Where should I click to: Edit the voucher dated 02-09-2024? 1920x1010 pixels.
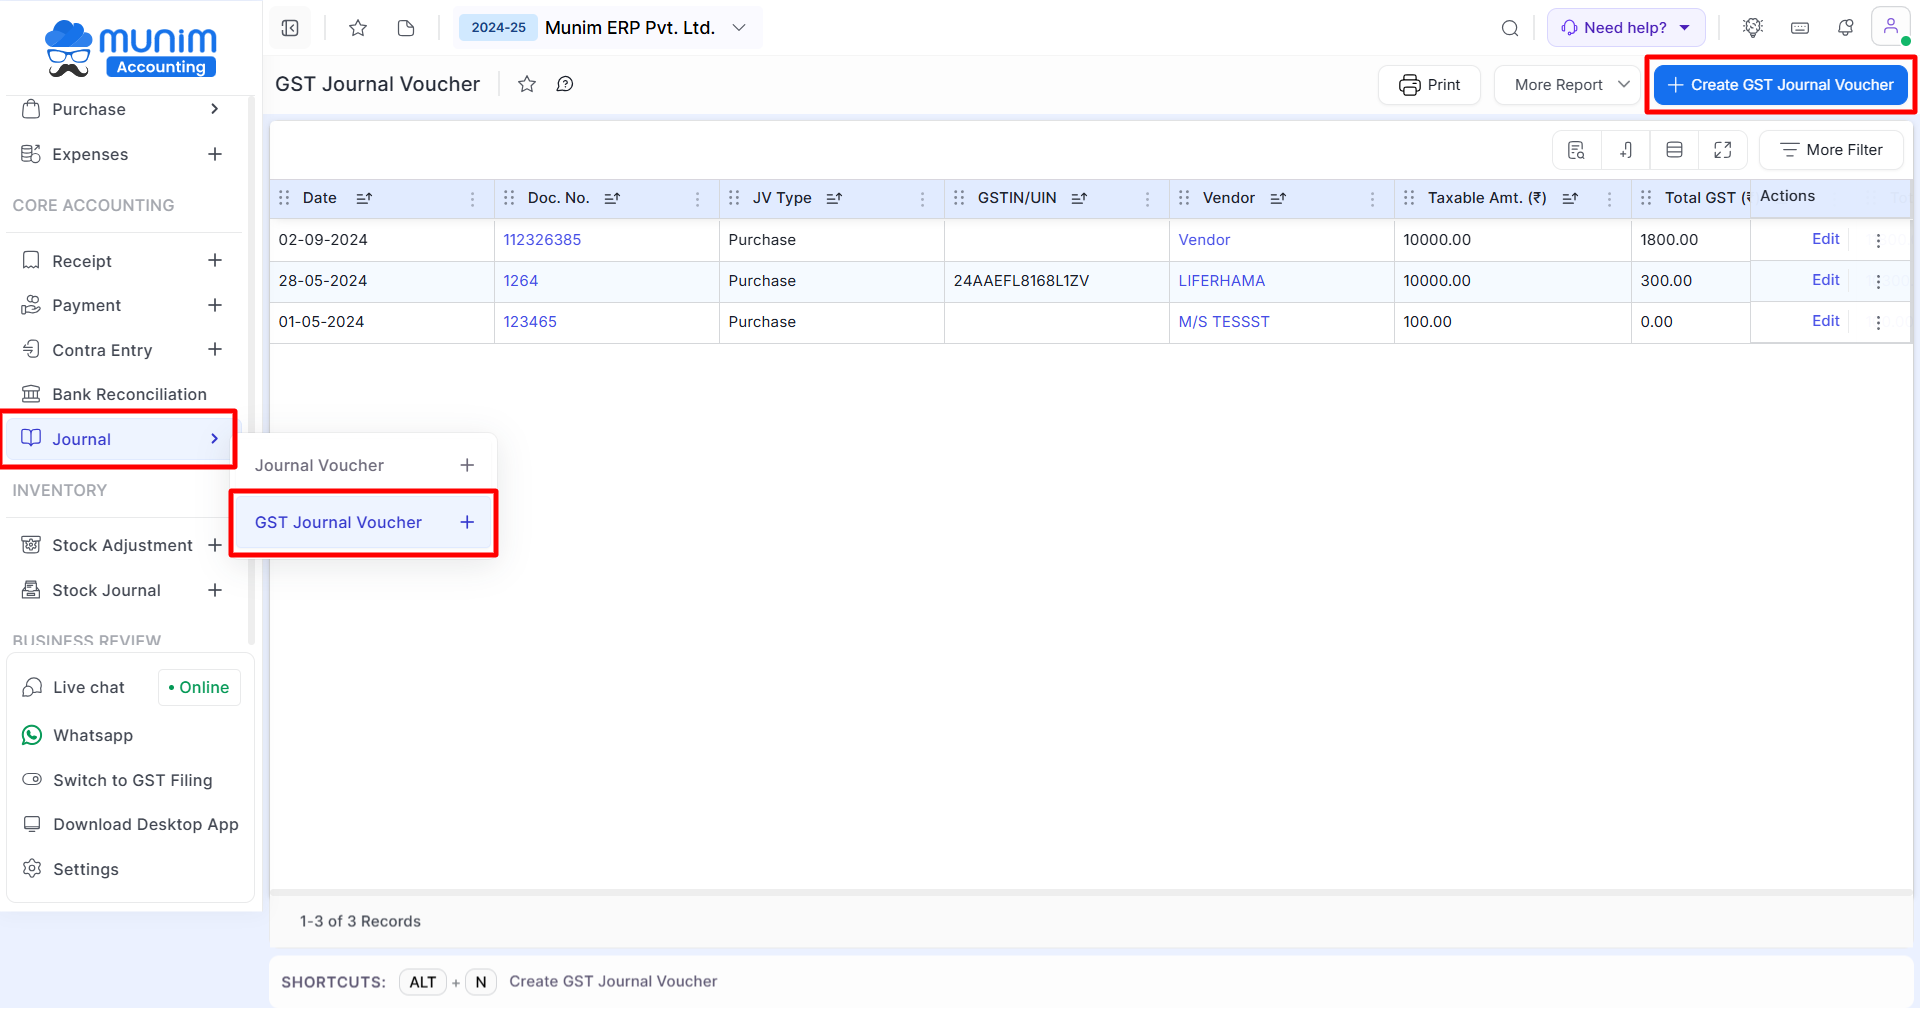1825,239
